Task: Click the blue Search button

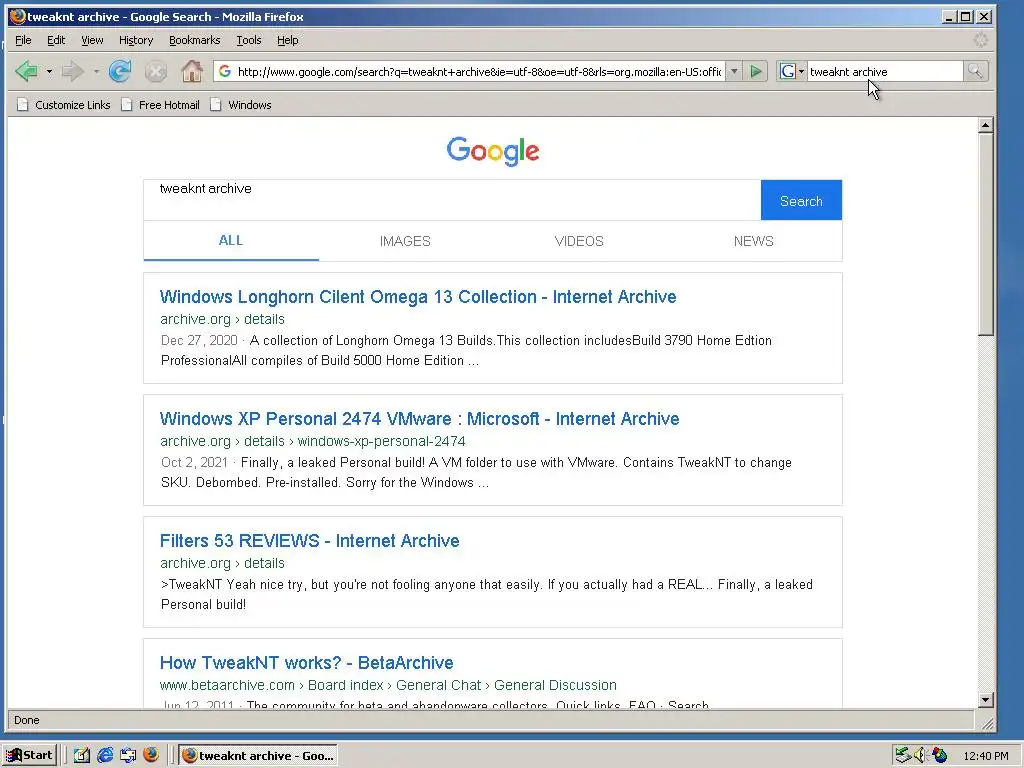Action: point(801,200)
